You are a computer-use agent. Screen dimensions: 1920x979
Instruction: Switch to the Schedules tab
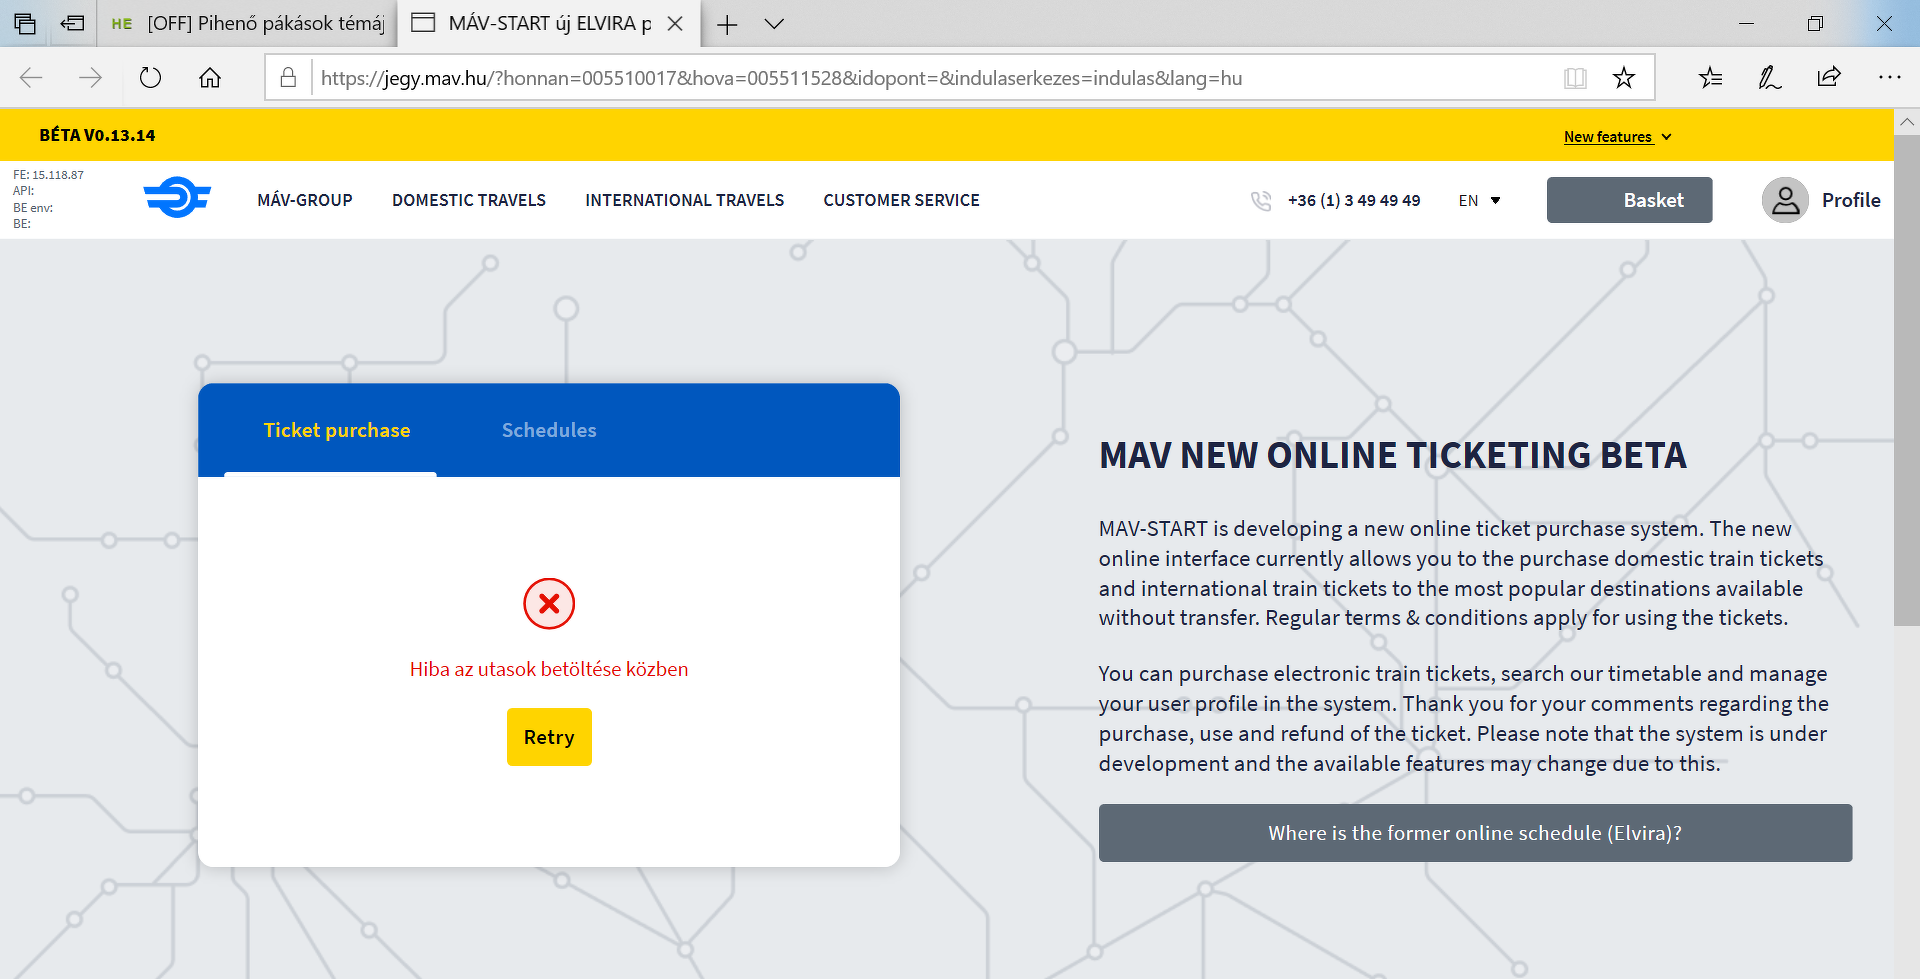pos(549,431)
